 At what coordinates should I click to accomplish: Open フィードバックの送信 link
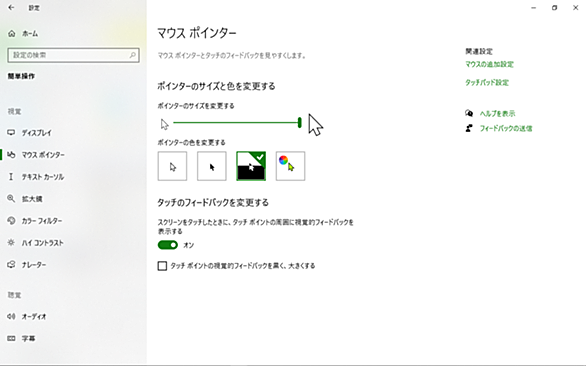(x=506, y=129)
